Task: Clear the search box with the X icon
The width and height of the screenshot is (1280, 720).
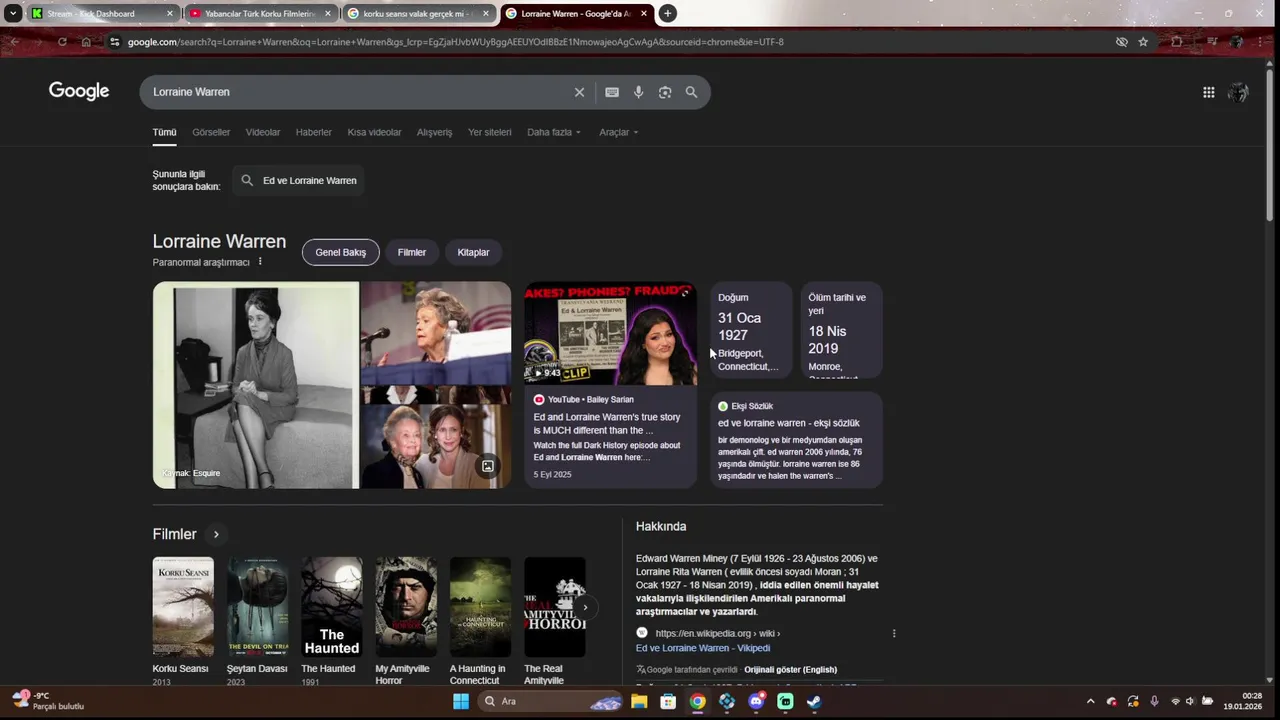Action: (x=579, y=92)
